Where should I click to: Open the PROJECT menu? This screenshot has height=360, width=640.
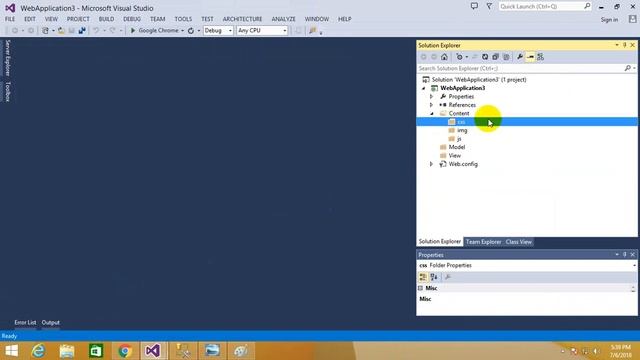click(x=78, y=19)
